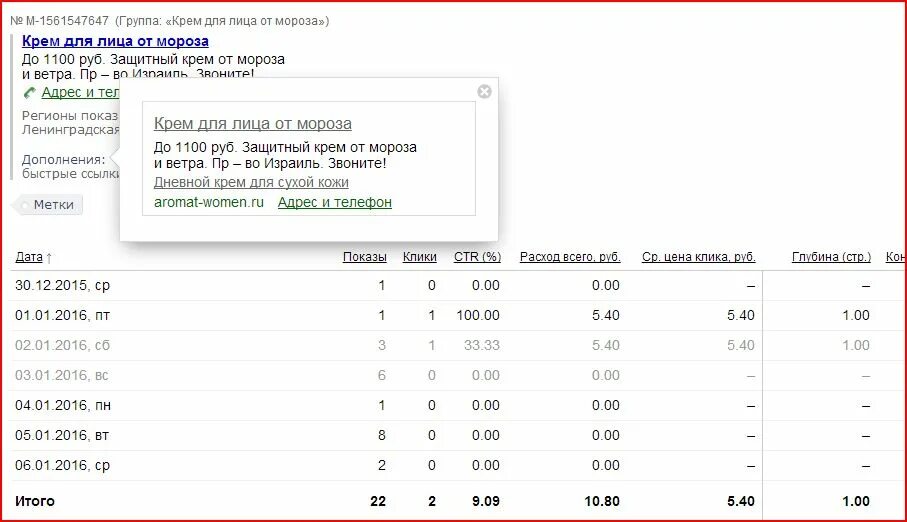This screenshot has height=522, width=907.
Task: Click the 'Дополнения:' label
Action: pos(64,160)
